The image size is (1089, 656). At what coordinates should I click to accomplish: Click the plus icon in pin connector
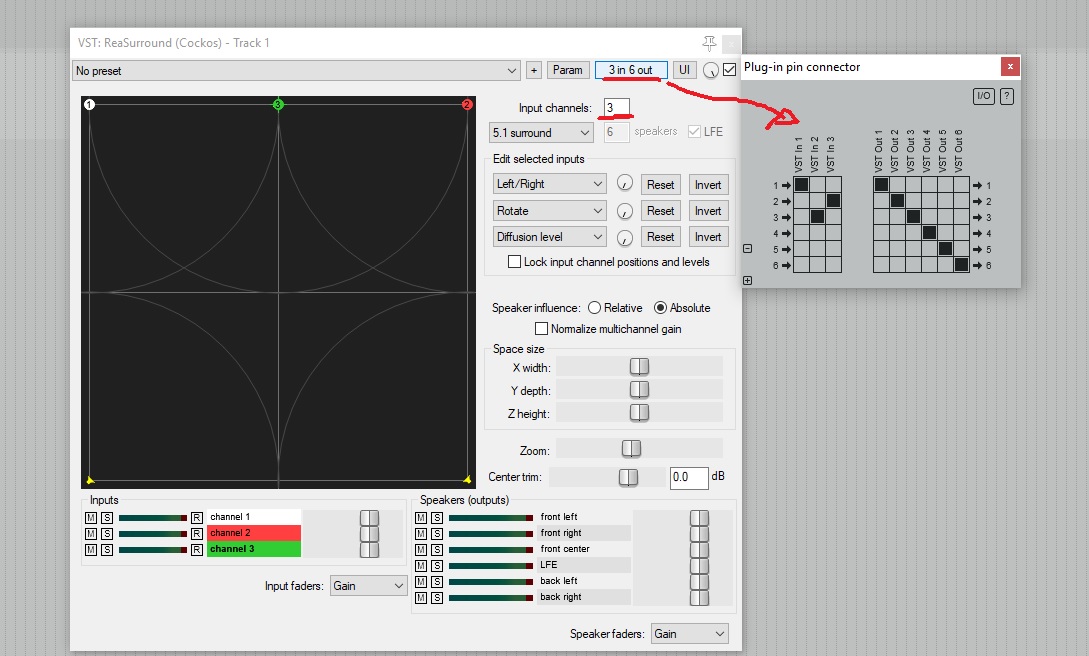(x=748, y=281)
